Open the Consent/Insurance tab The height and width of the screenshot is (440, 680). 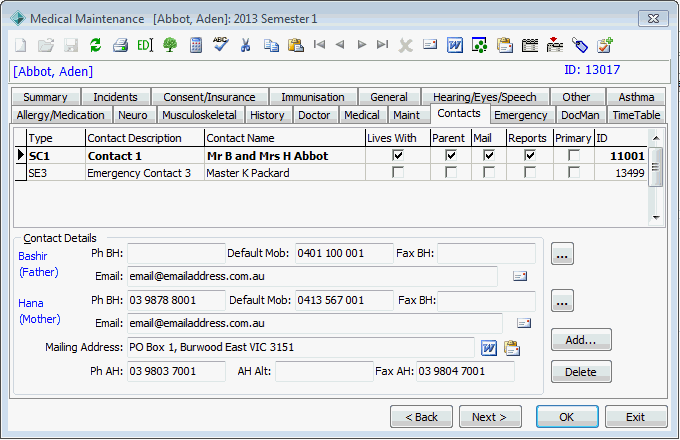pos(209,97)
